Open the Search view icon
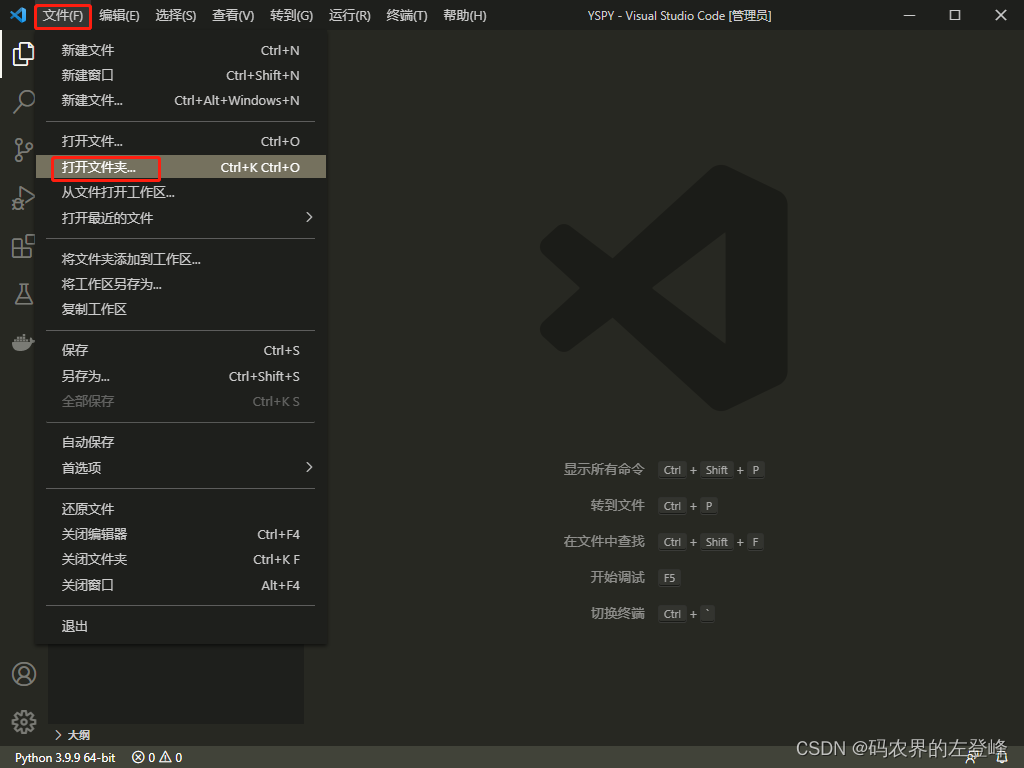This screenshot has height=768, width=1024. [x=24, y=102]
